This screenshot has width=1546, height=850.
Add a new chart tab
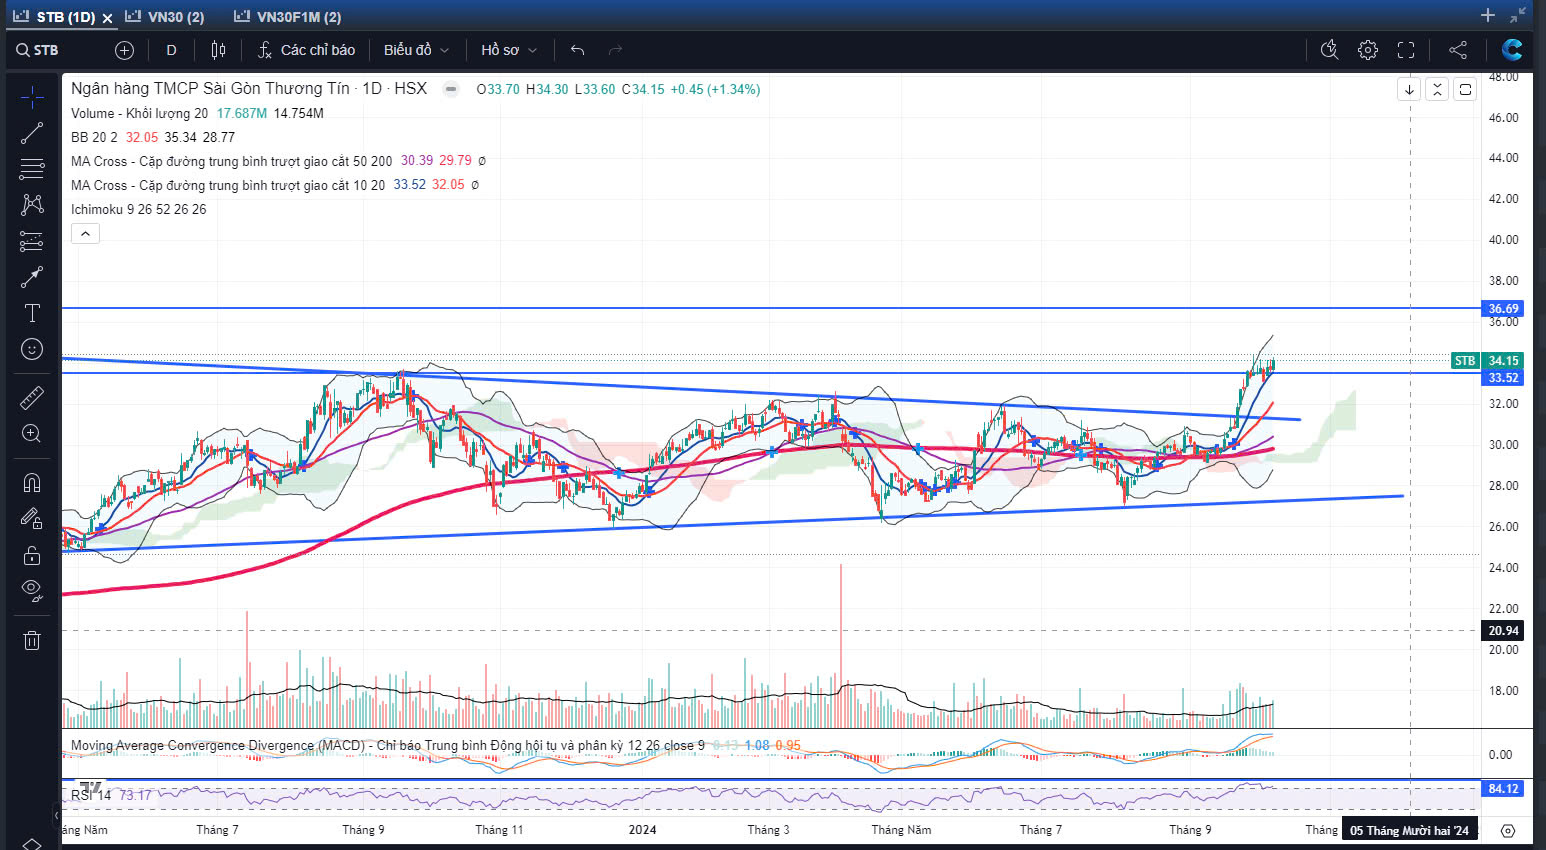point(1488,15)
